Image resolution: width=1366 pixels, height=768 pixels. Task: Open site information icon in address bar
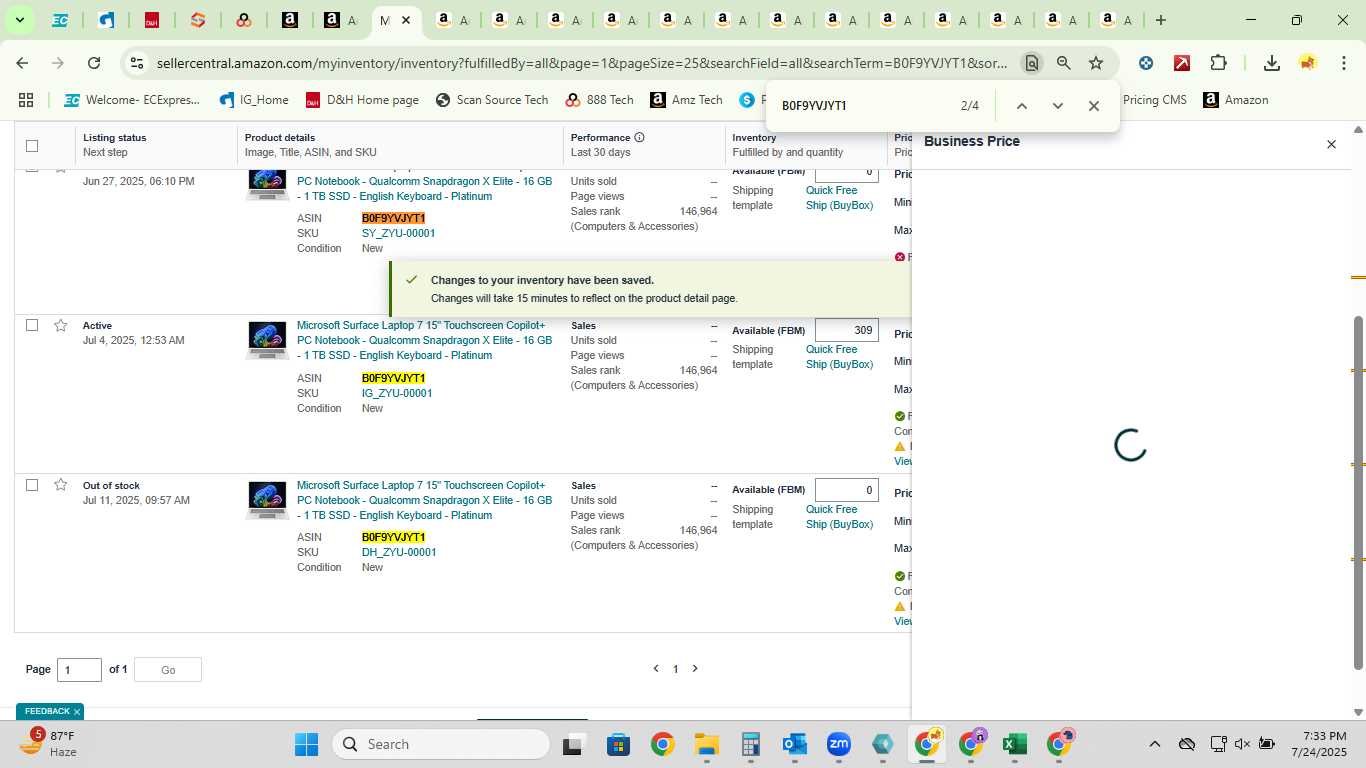pyautogui.click(x=137, y=63)
